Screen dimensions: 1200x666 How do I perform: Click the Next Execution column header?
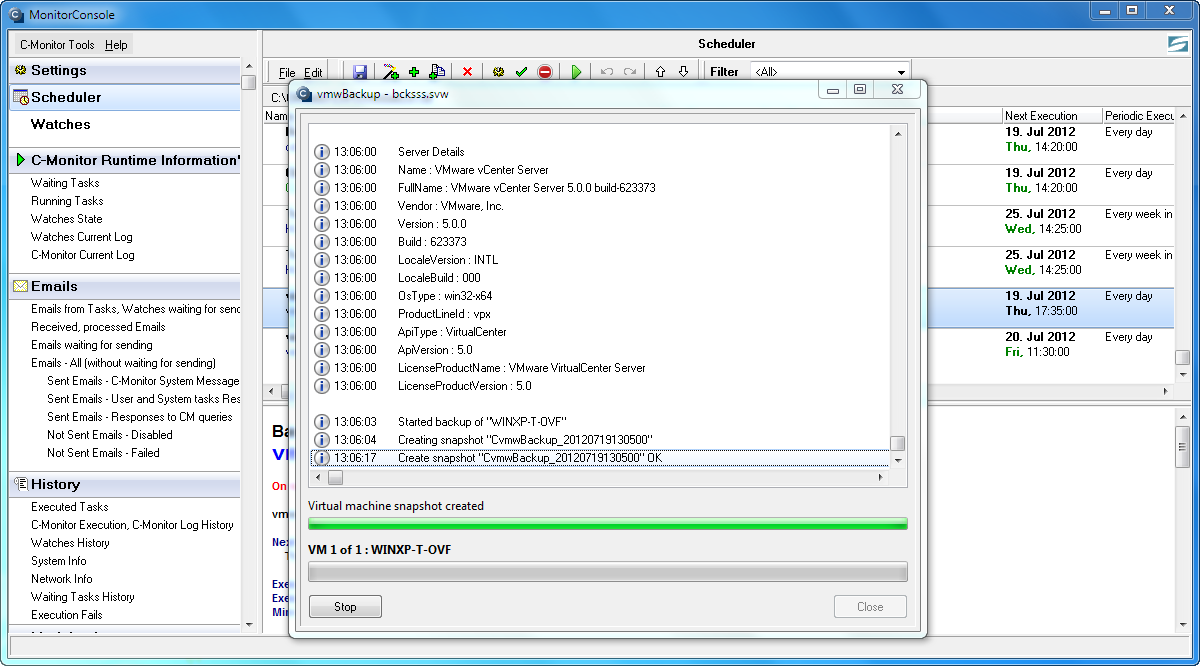pos(1051,116)
